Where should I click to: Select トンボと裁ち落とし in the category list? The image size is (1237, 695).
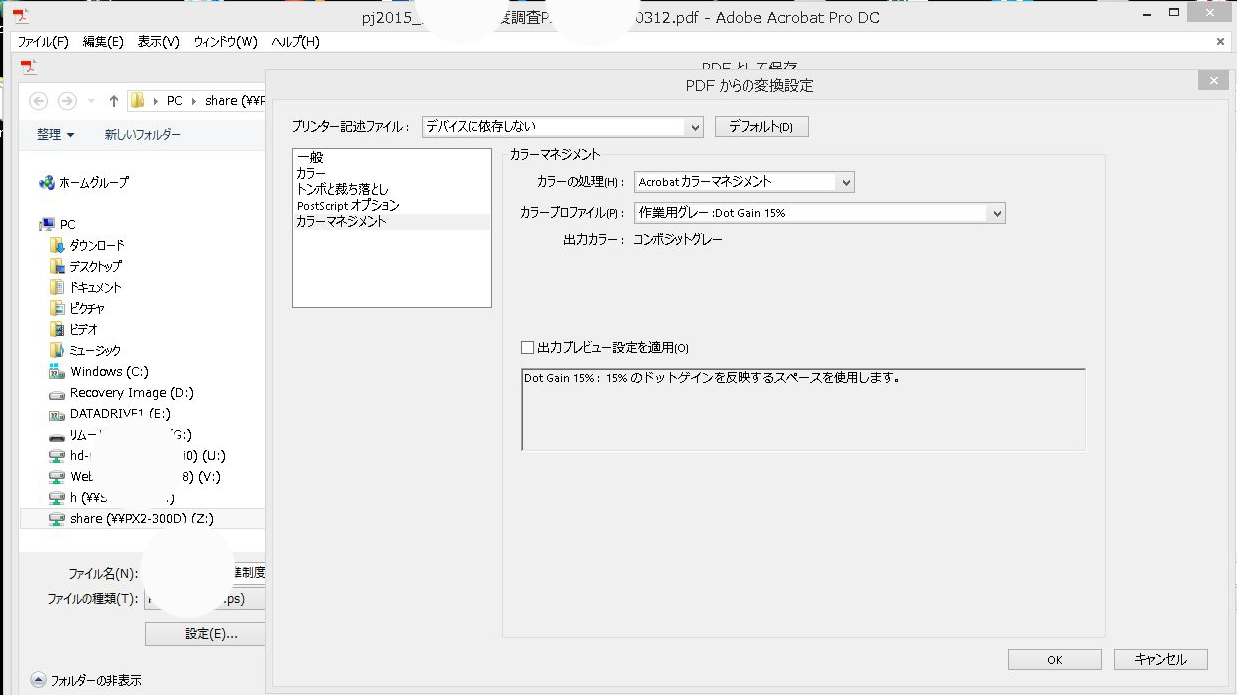click(x=391, y=190)
